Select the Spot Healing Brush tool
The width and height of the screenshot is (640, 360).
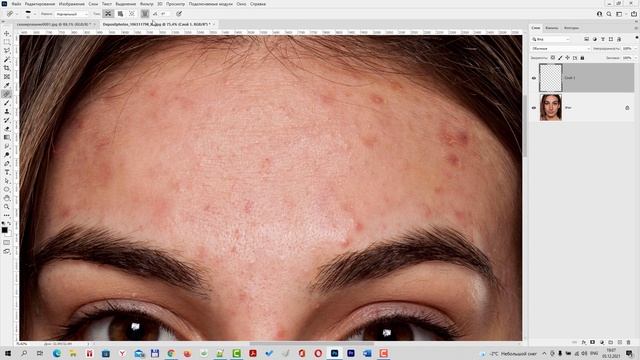pos(7,94)
